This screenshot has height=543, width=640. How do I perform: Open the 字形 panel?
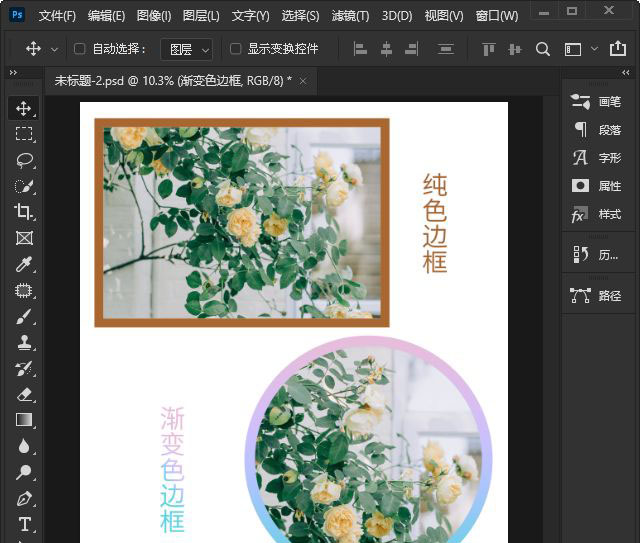click(598, 158)
